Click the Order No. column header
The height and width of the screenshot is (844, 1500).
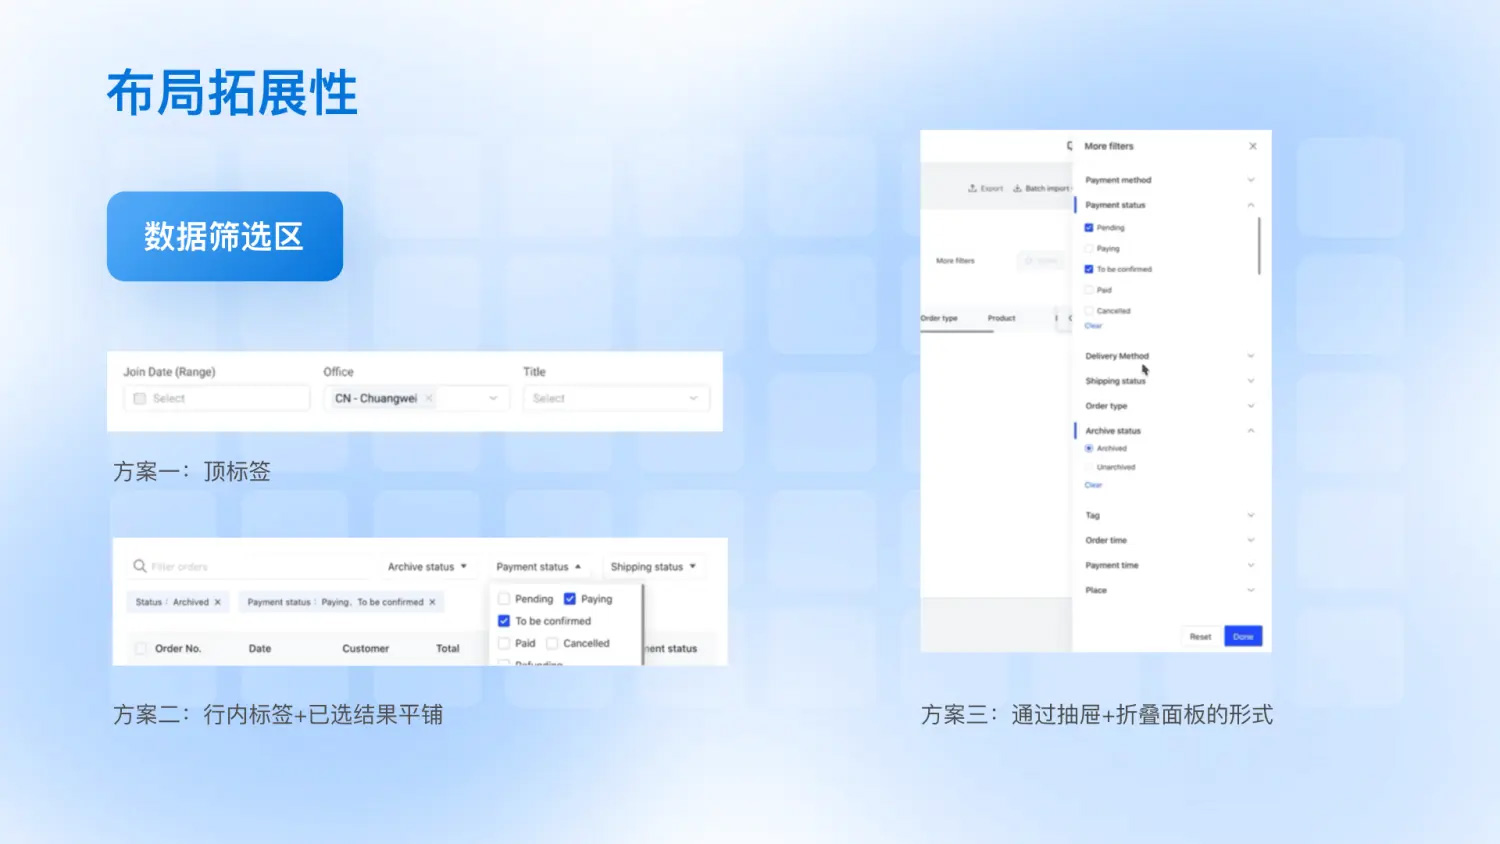178,648
